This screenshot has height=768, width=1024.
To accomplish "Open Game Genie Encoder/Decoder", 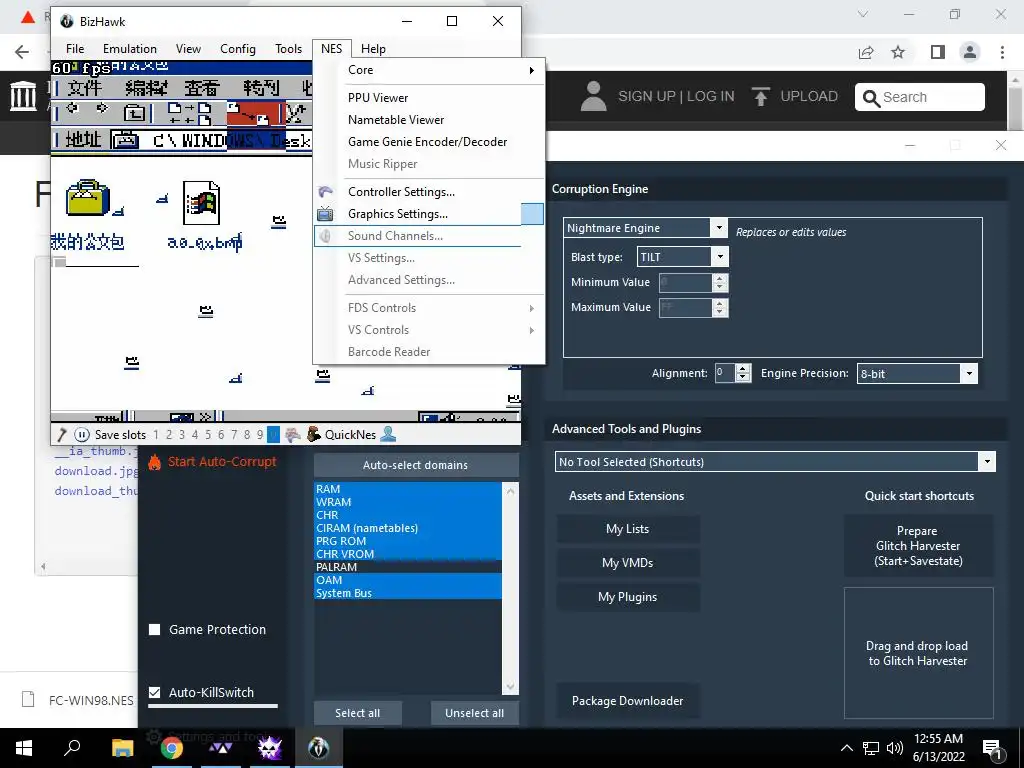I will tap(428, 142).
